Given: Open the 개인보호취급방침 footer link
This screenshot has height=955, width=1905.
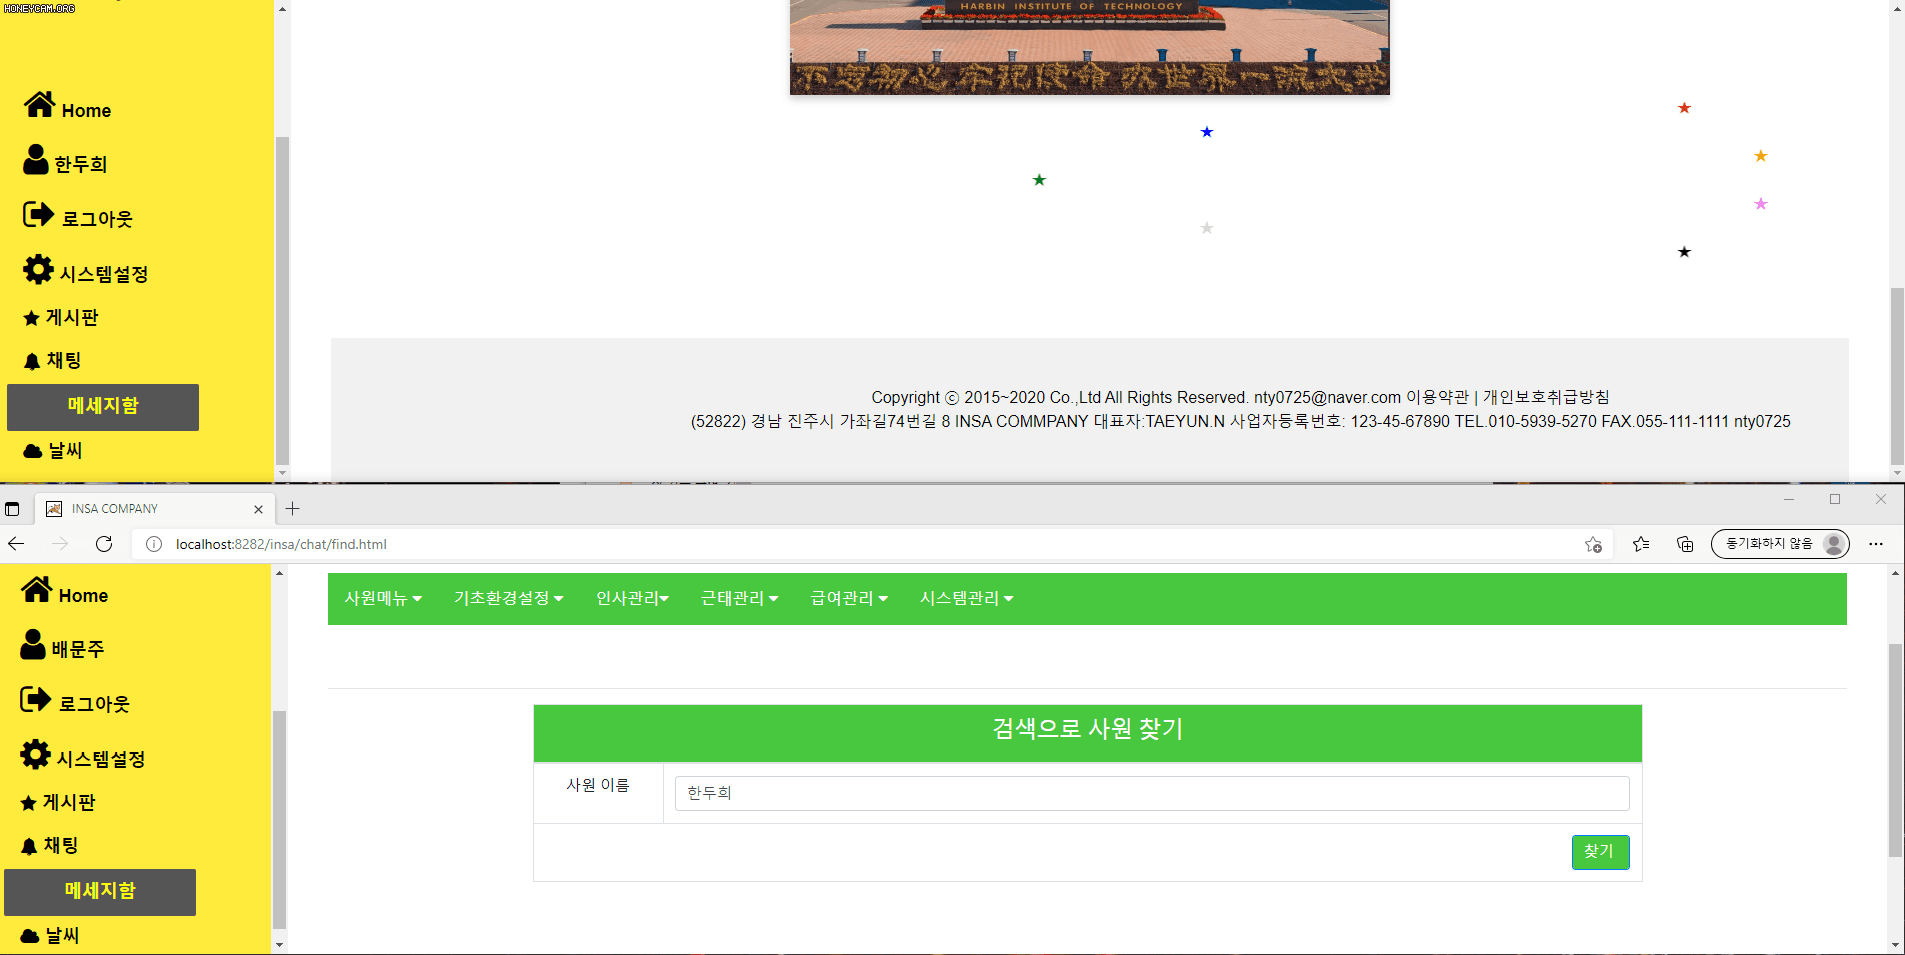Looking at the screenshot, I should coord(1546,397).
